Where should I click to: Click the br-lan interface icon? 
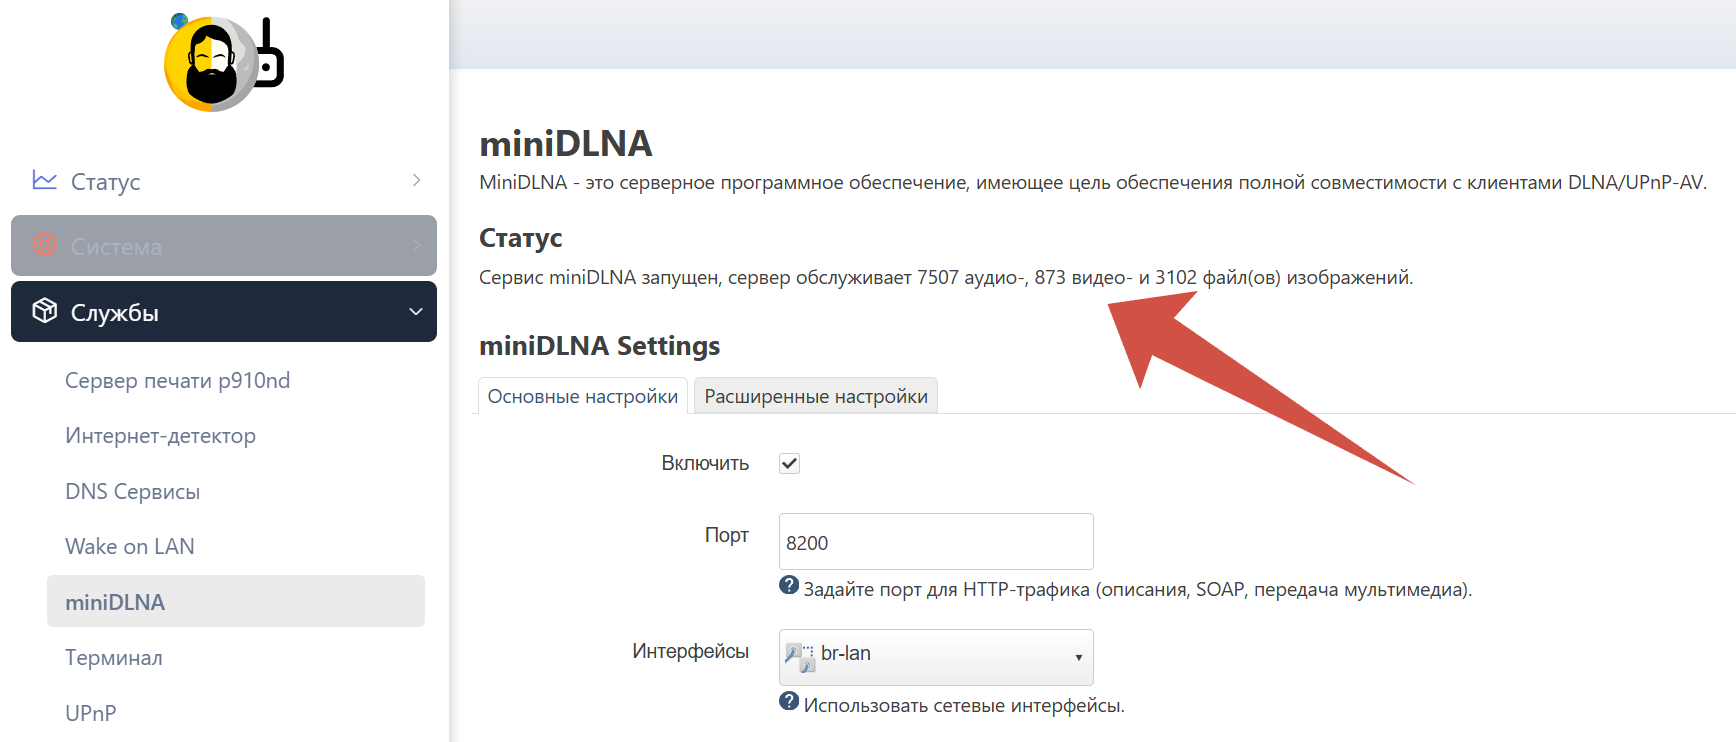click(x=800, y=656)
